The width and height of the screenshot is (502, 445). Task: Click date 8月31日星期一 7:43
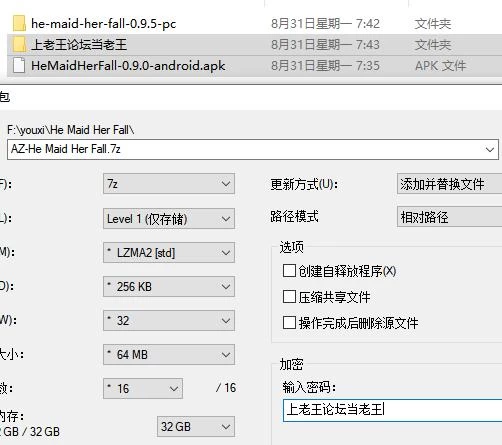[325, 45]
